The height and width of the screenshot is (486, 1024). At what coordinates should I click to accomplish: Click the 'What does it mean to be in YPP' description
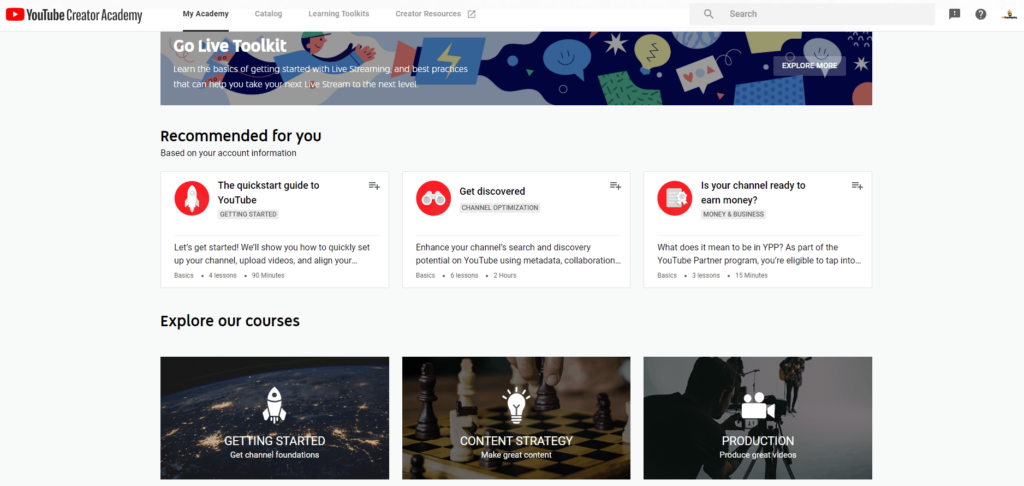click(x=760, y=254)
